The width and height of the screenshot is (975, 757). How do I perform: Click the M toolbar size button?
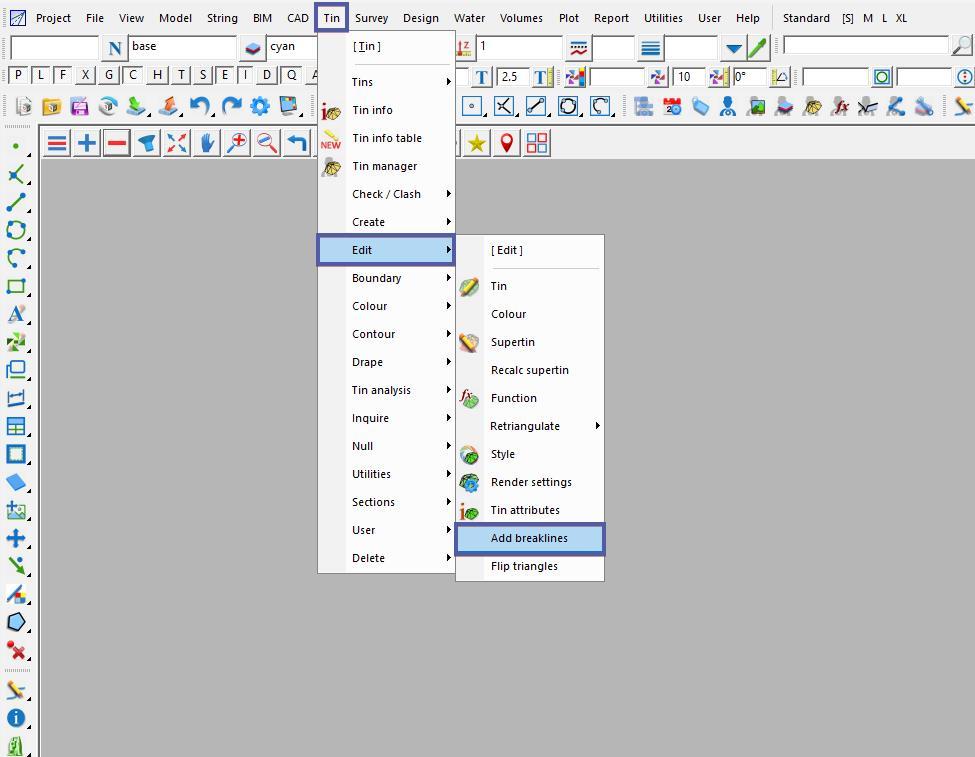[868, 18]
